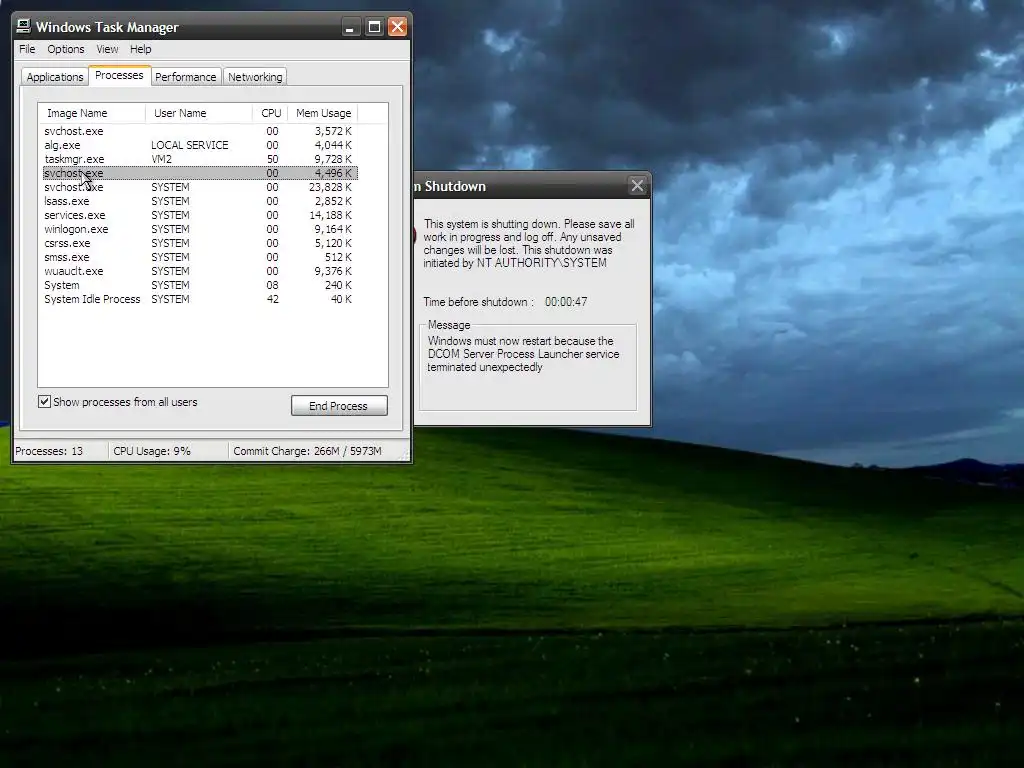Open the Help menu

point(140,49)
